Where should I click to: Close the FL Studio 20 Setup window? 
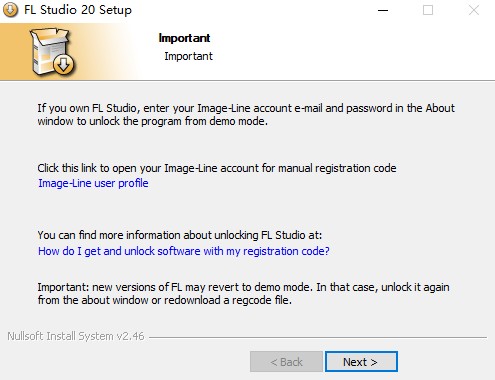(474, 10)
